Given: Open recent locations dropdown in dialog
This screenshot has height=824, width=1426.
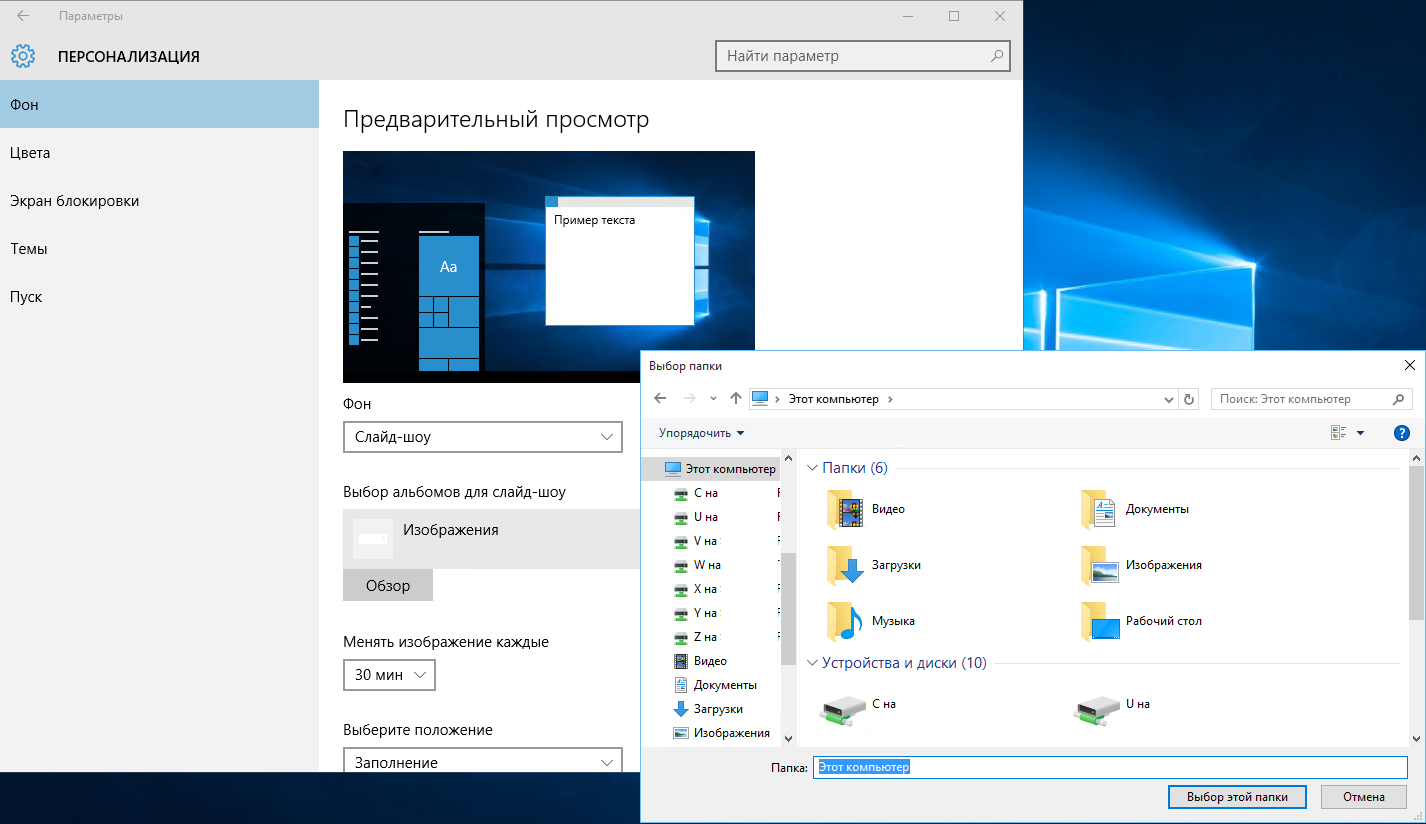Looking at the screenshot, I should pyautogui.click(x=713, y=398).
